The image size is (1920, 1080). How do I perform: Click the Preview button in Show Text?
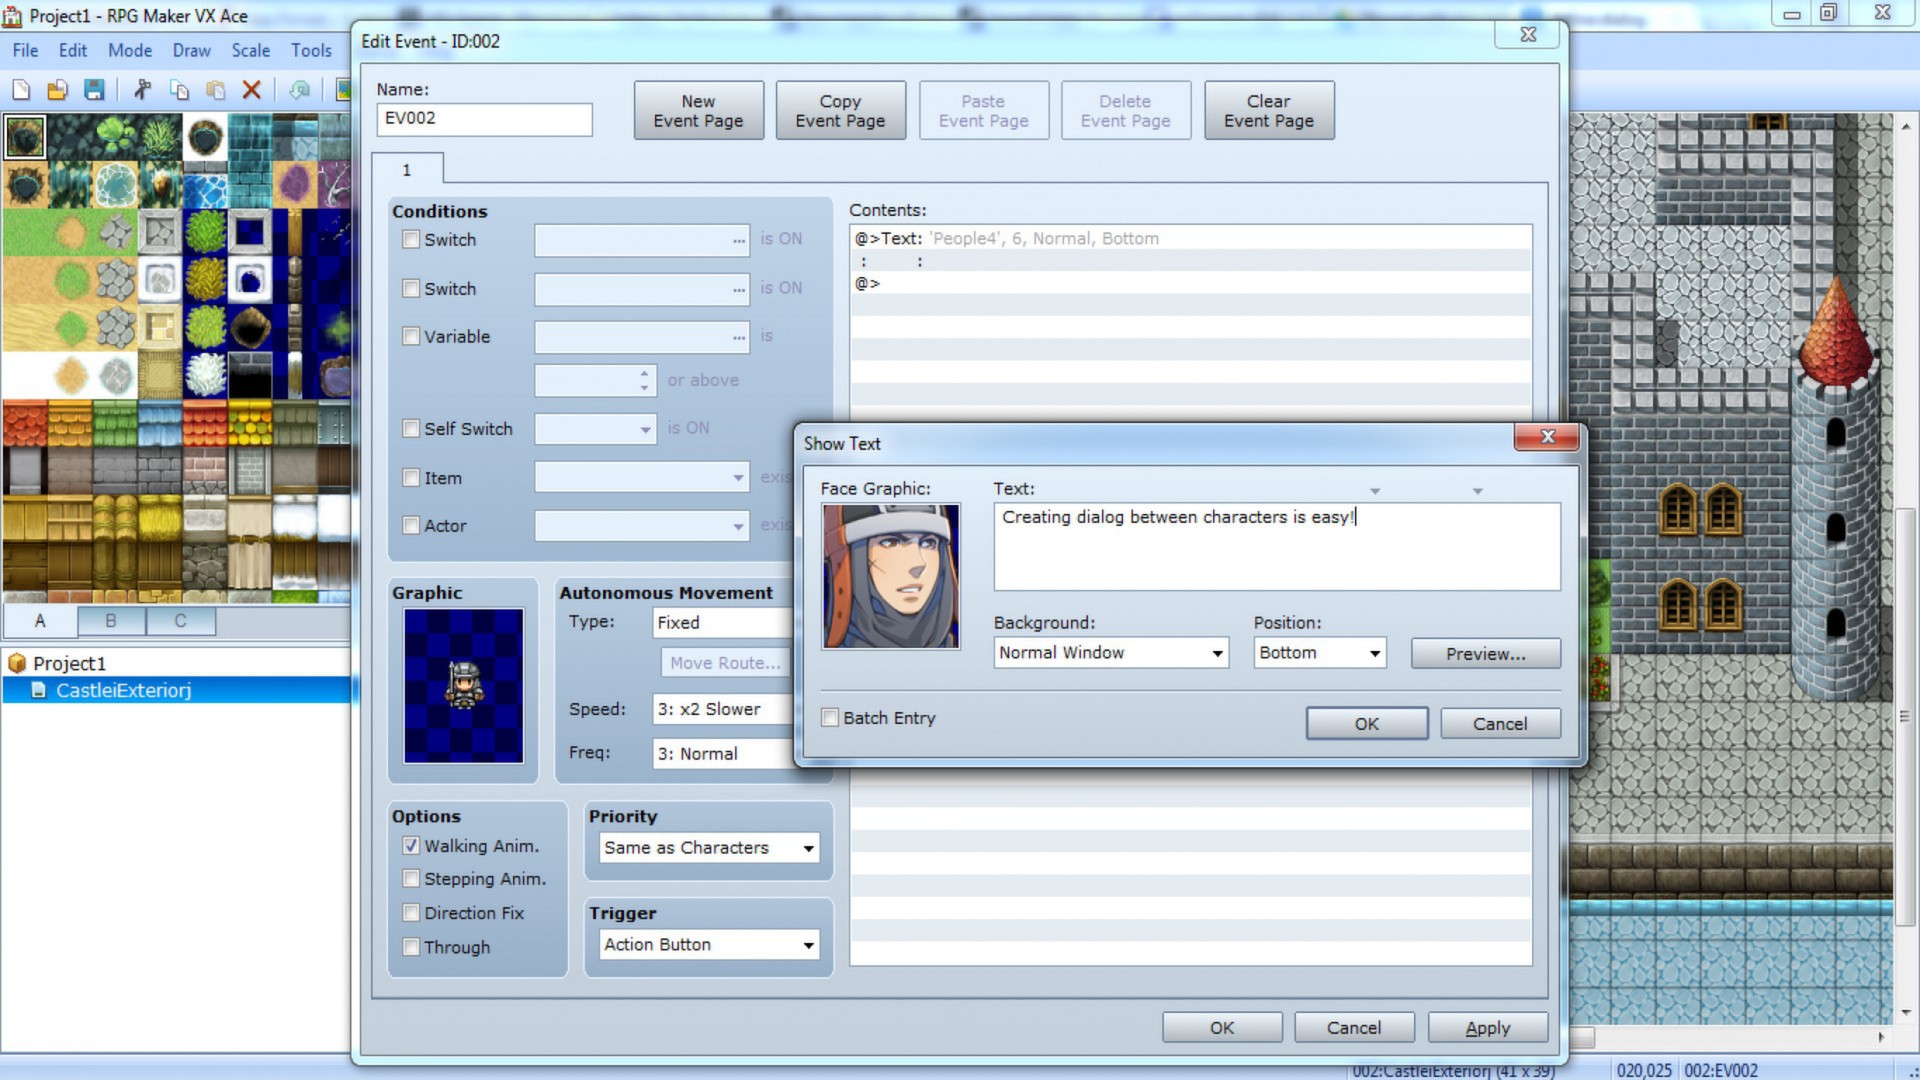[1485, 653]
